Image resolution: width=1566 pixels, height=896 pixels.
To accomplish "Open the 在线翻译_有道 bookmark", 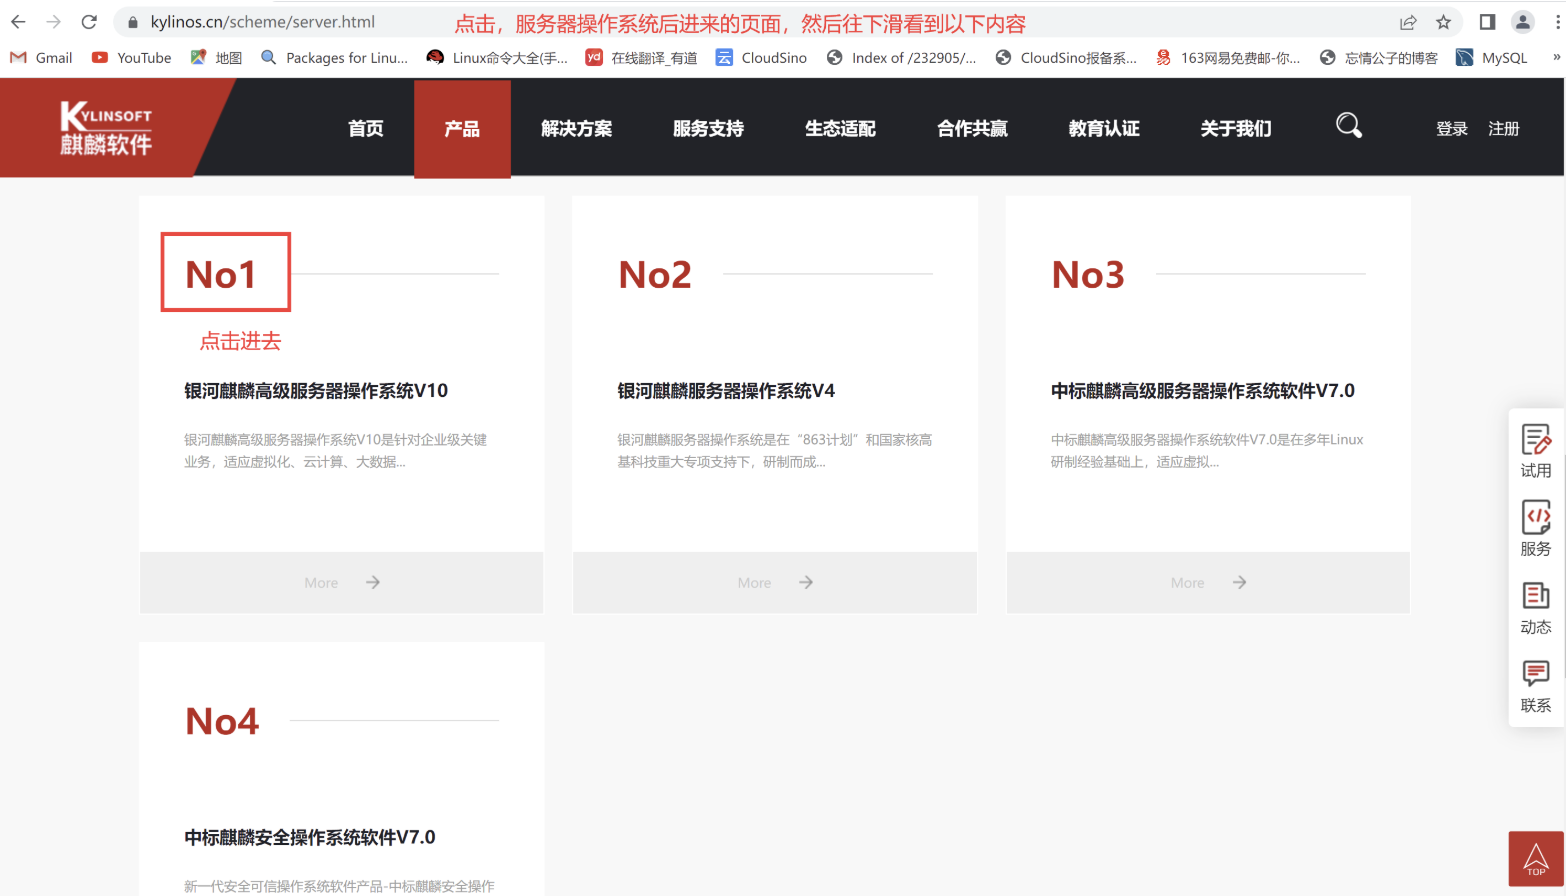I will [641, 58].
